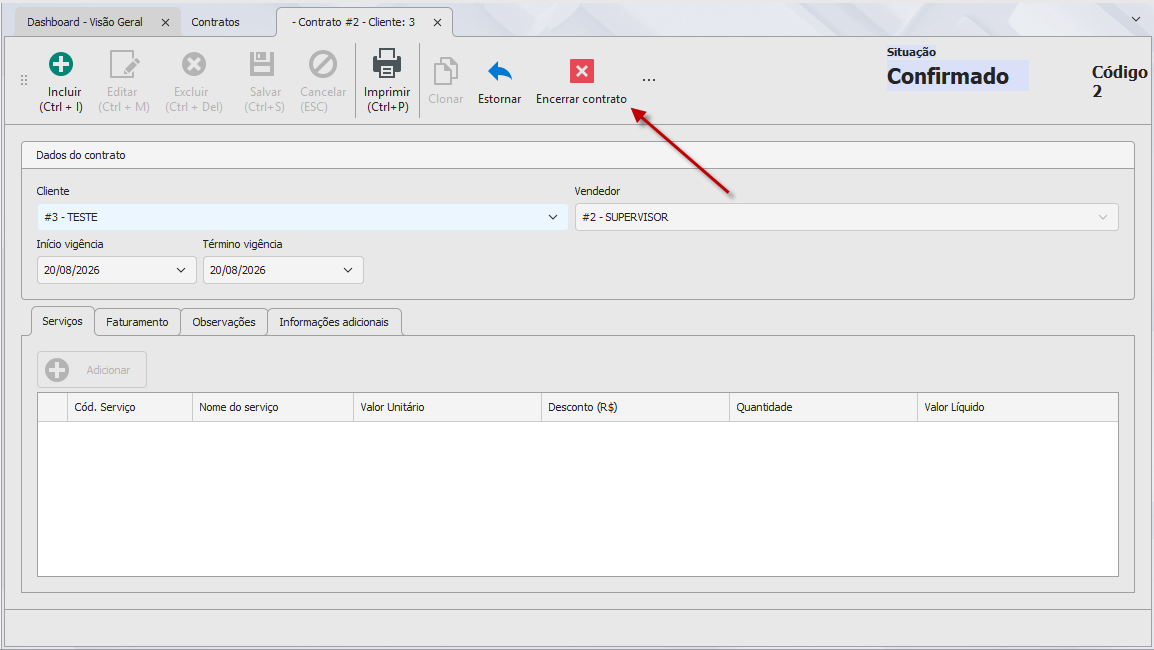The height and width of the screenshot is (650, 1154).
Task: Close the Contrato #2 tab
Action: pyautogui.click(x=437, y=22)
